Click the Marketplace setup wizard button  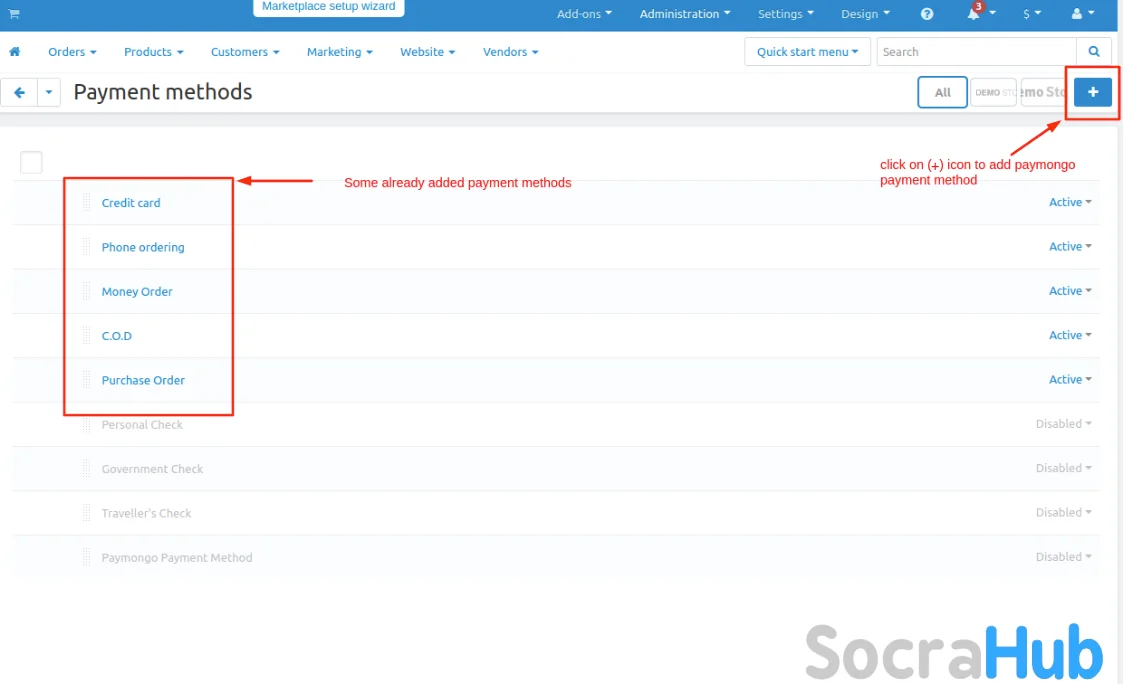point(328,7)
